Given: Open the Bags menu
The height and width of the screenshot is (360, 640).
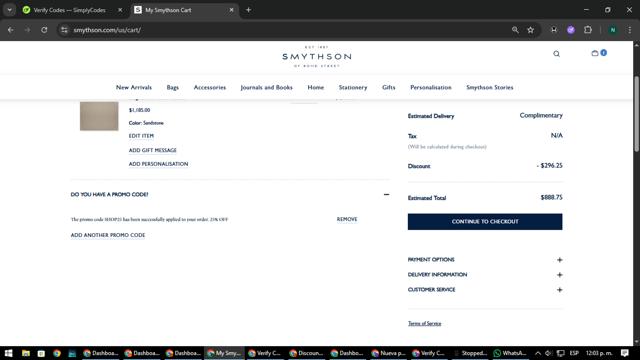Looking at the screenshot, I should coord(173,87).
